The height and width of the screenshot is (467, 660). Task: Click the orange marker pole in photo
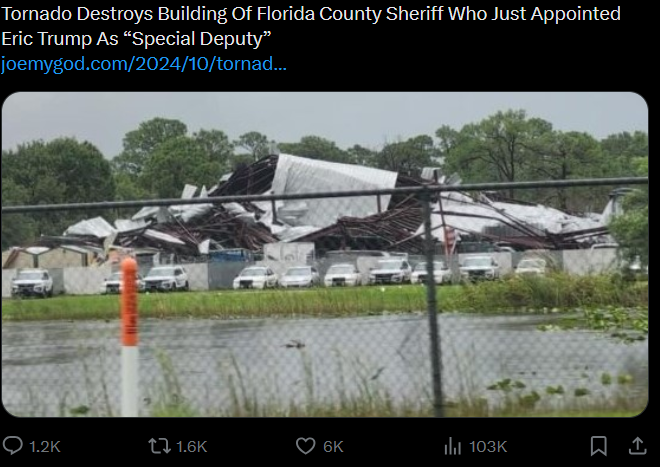coord(130,337)
